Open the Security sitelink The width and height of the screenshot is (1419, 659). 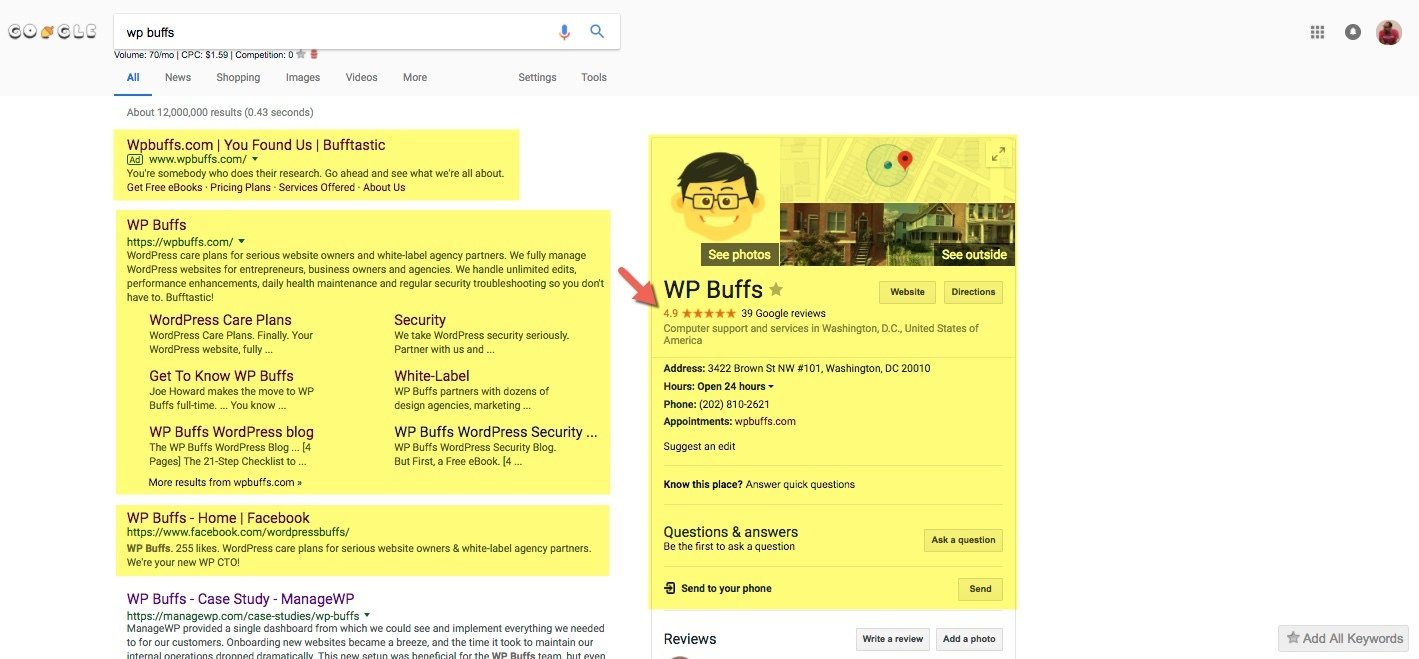point(420,320)
